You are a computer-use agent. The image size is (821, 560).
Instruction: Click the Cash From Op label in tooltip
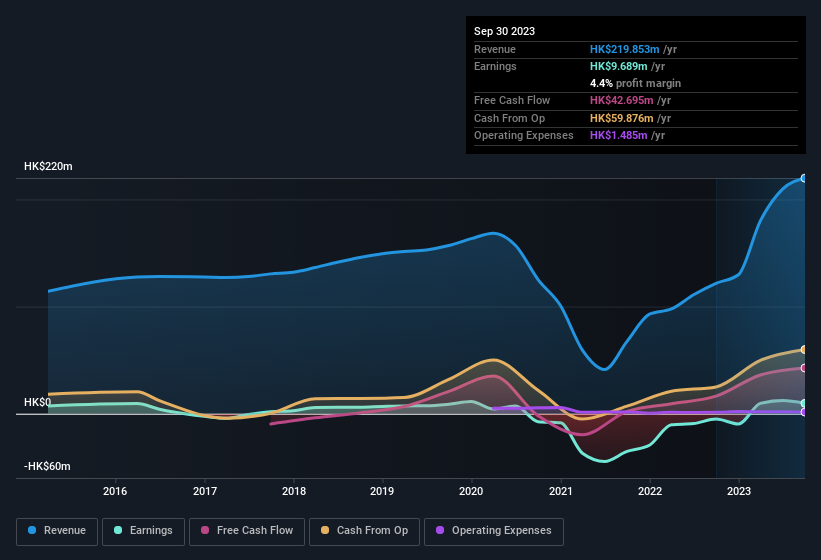point(509,118)
